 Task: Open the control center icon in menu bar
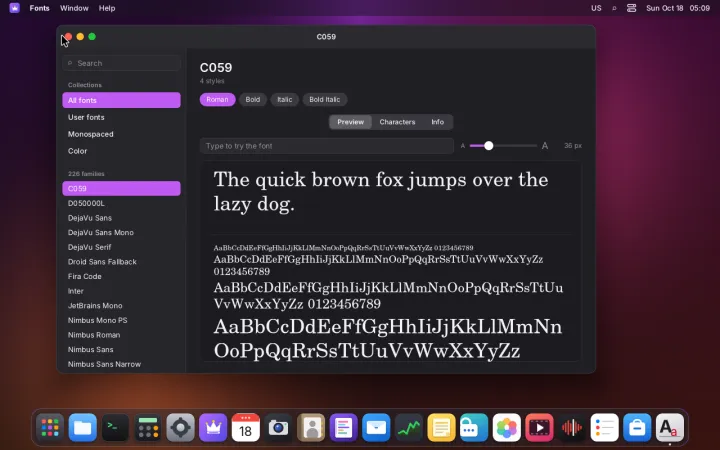(631, 8)
